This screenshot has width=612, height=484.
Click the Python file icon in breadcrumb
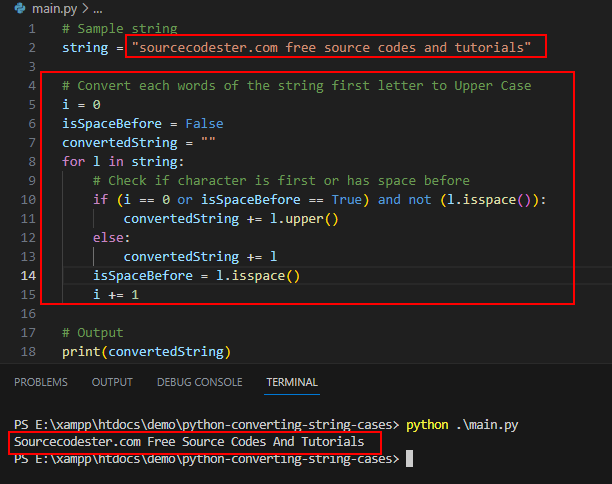tap(20, 8)
